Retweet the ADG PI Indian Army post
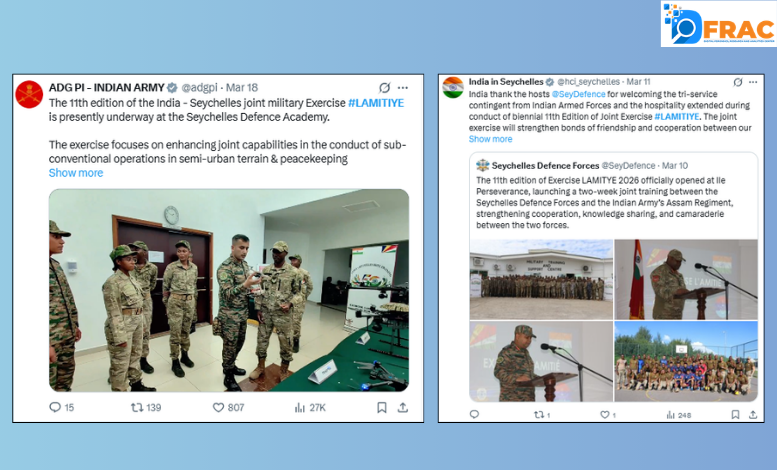The height and width of the screenshot is (470, 777). coord(137,408)
